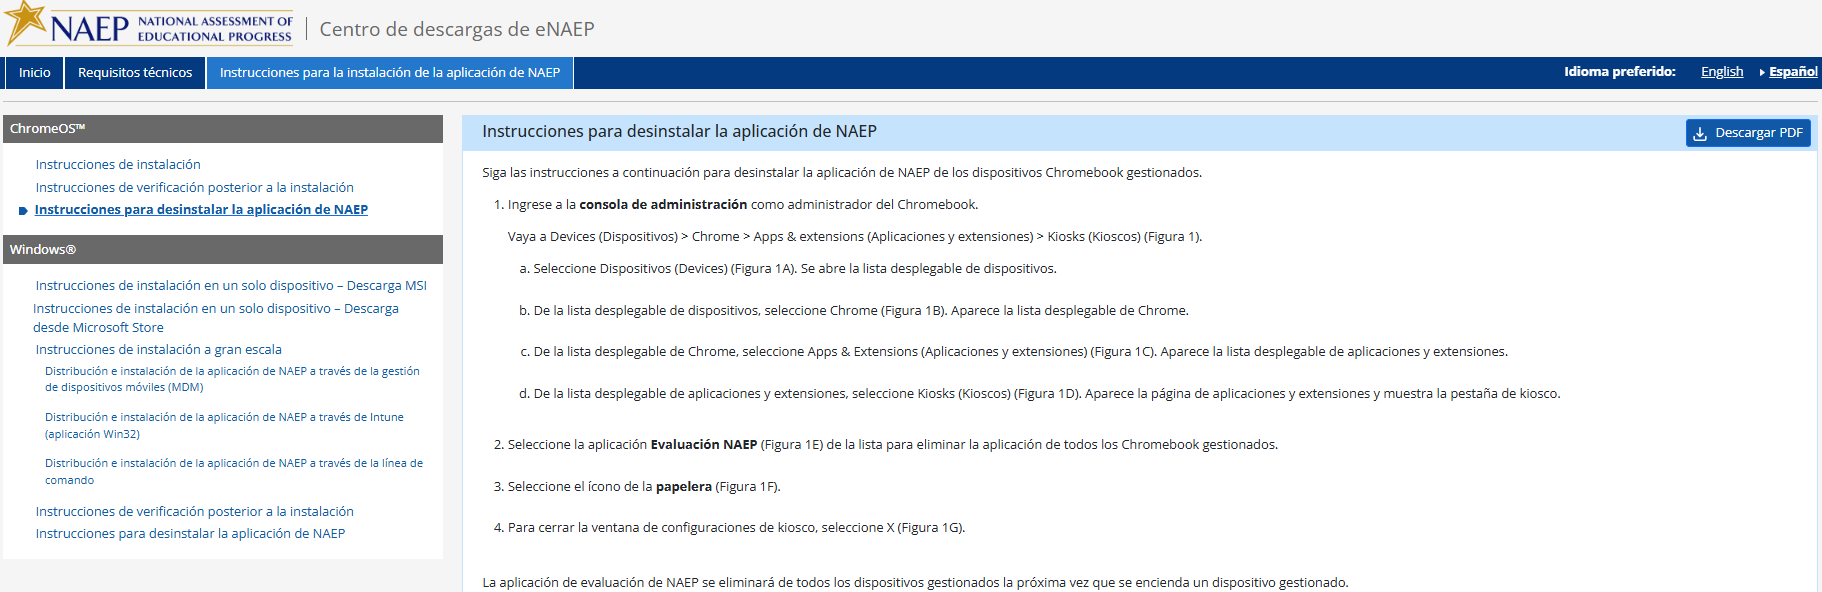Image resolution: width=1822 pixels, height=592 pixels.
Task: Open the Requisitos técnicos tab
Action: [x=135, y=73]
